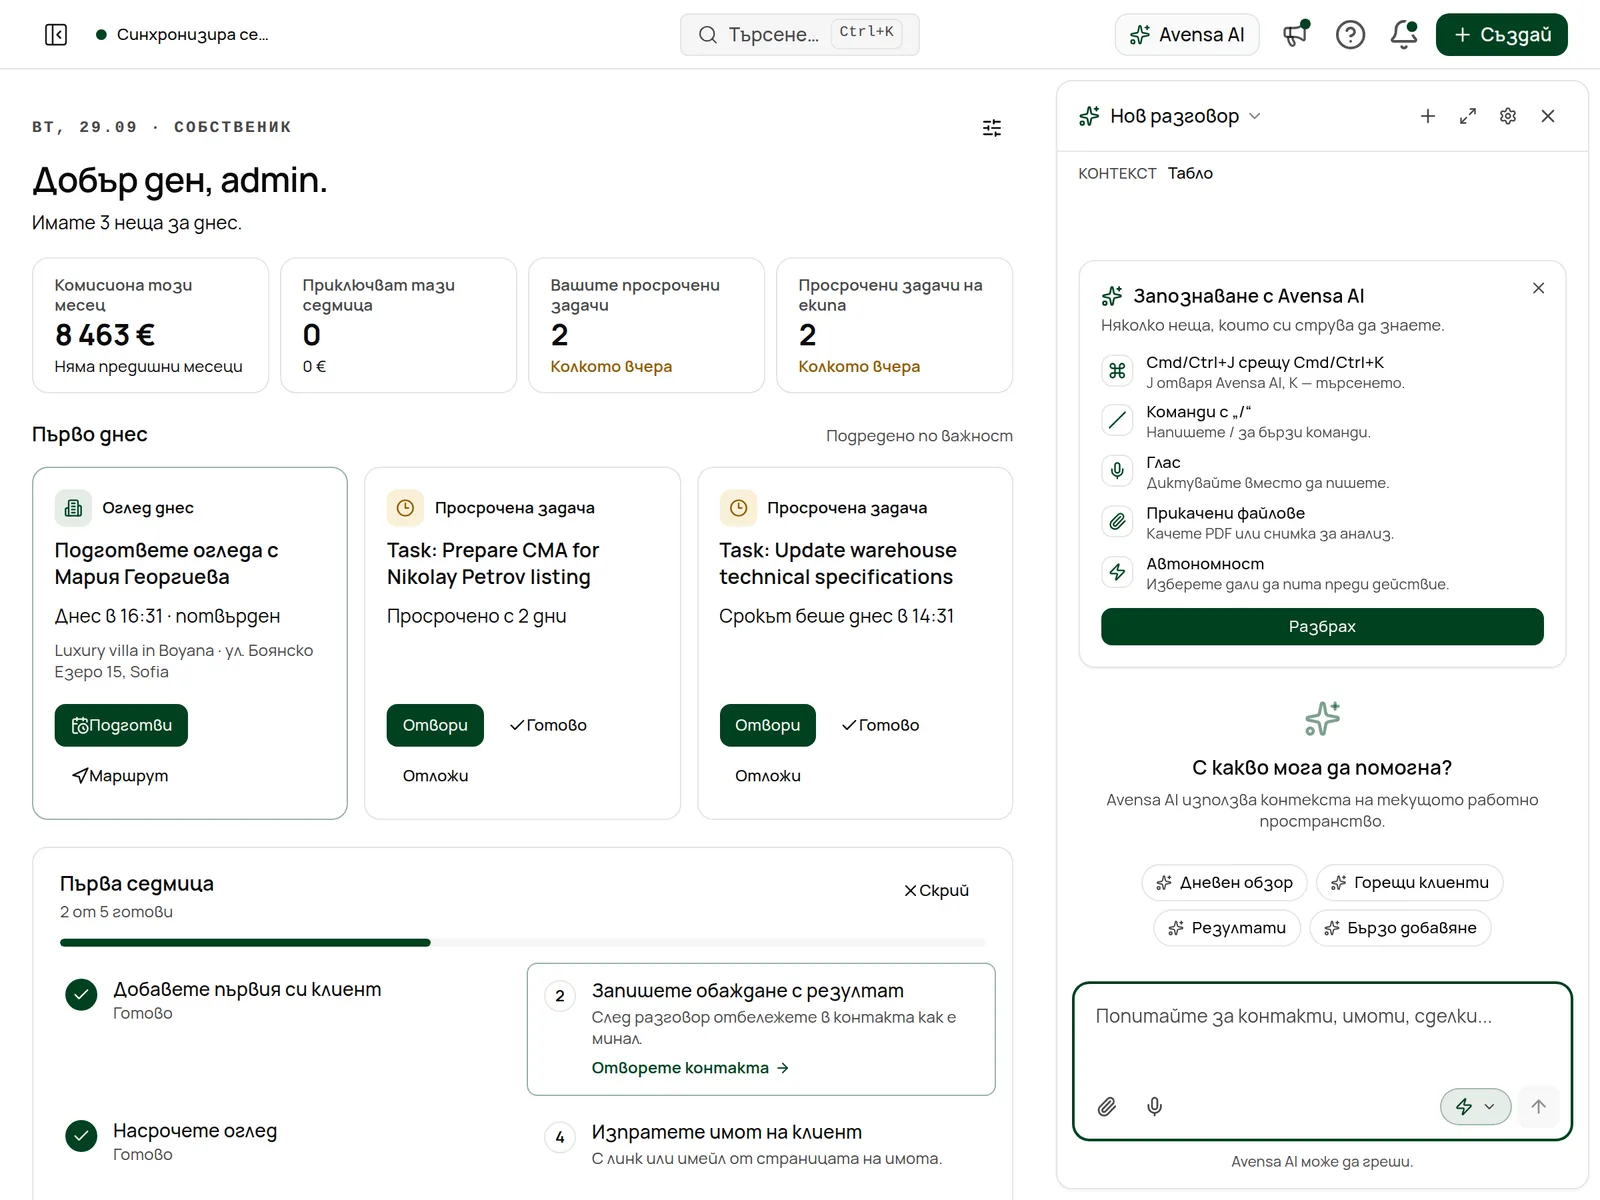Screen dimensions: 1600x1200
Task: Open dashboard customization sliders icon
Action: coord(992,128)
